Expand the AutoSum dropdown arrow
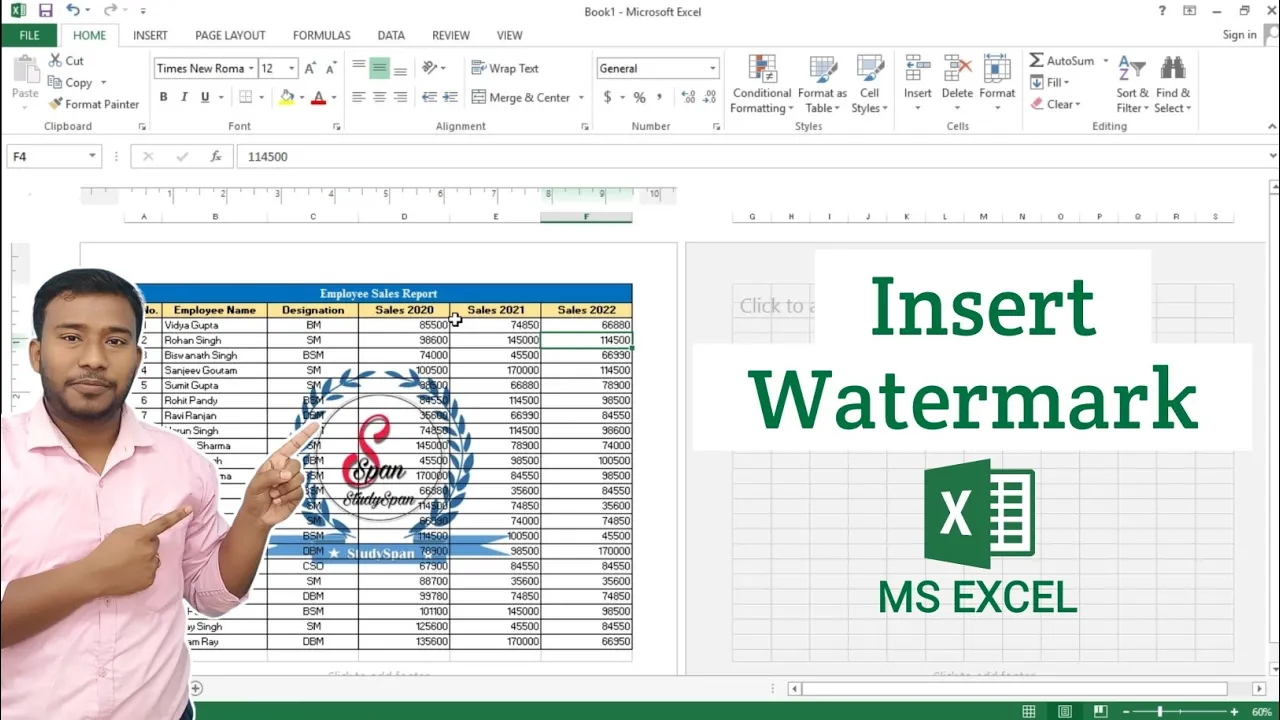Viewport: 1280px width, 720px height. pyautogui.click(x=1105, y=61)
